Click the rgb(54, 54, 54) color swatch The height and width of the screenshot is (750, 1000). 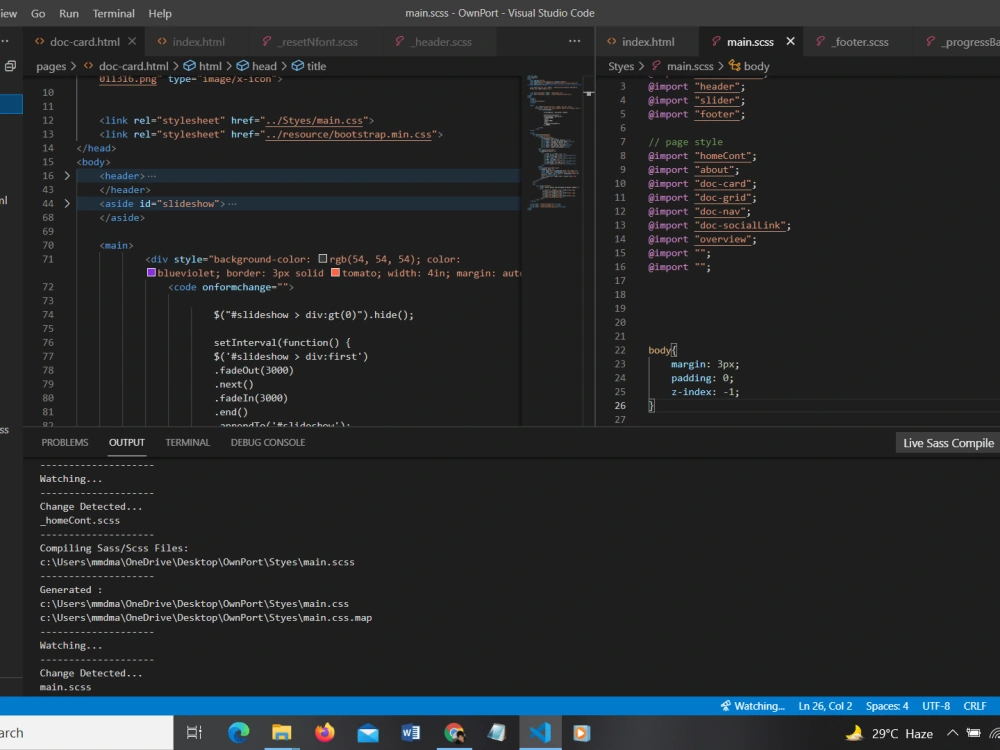tap(323, 259)
